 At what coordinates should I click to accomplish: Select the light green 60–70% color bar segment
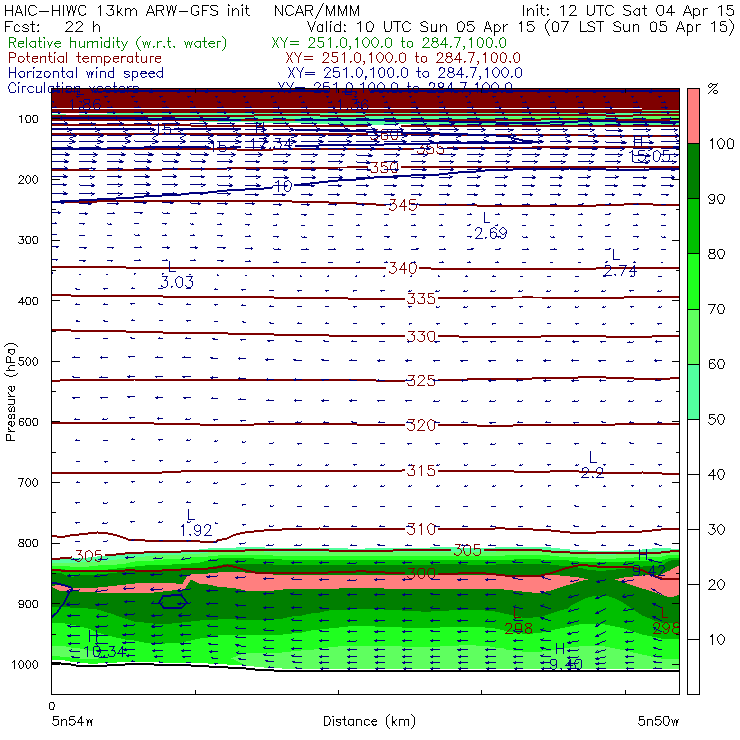pyautogui.click(x=693, y=336)
